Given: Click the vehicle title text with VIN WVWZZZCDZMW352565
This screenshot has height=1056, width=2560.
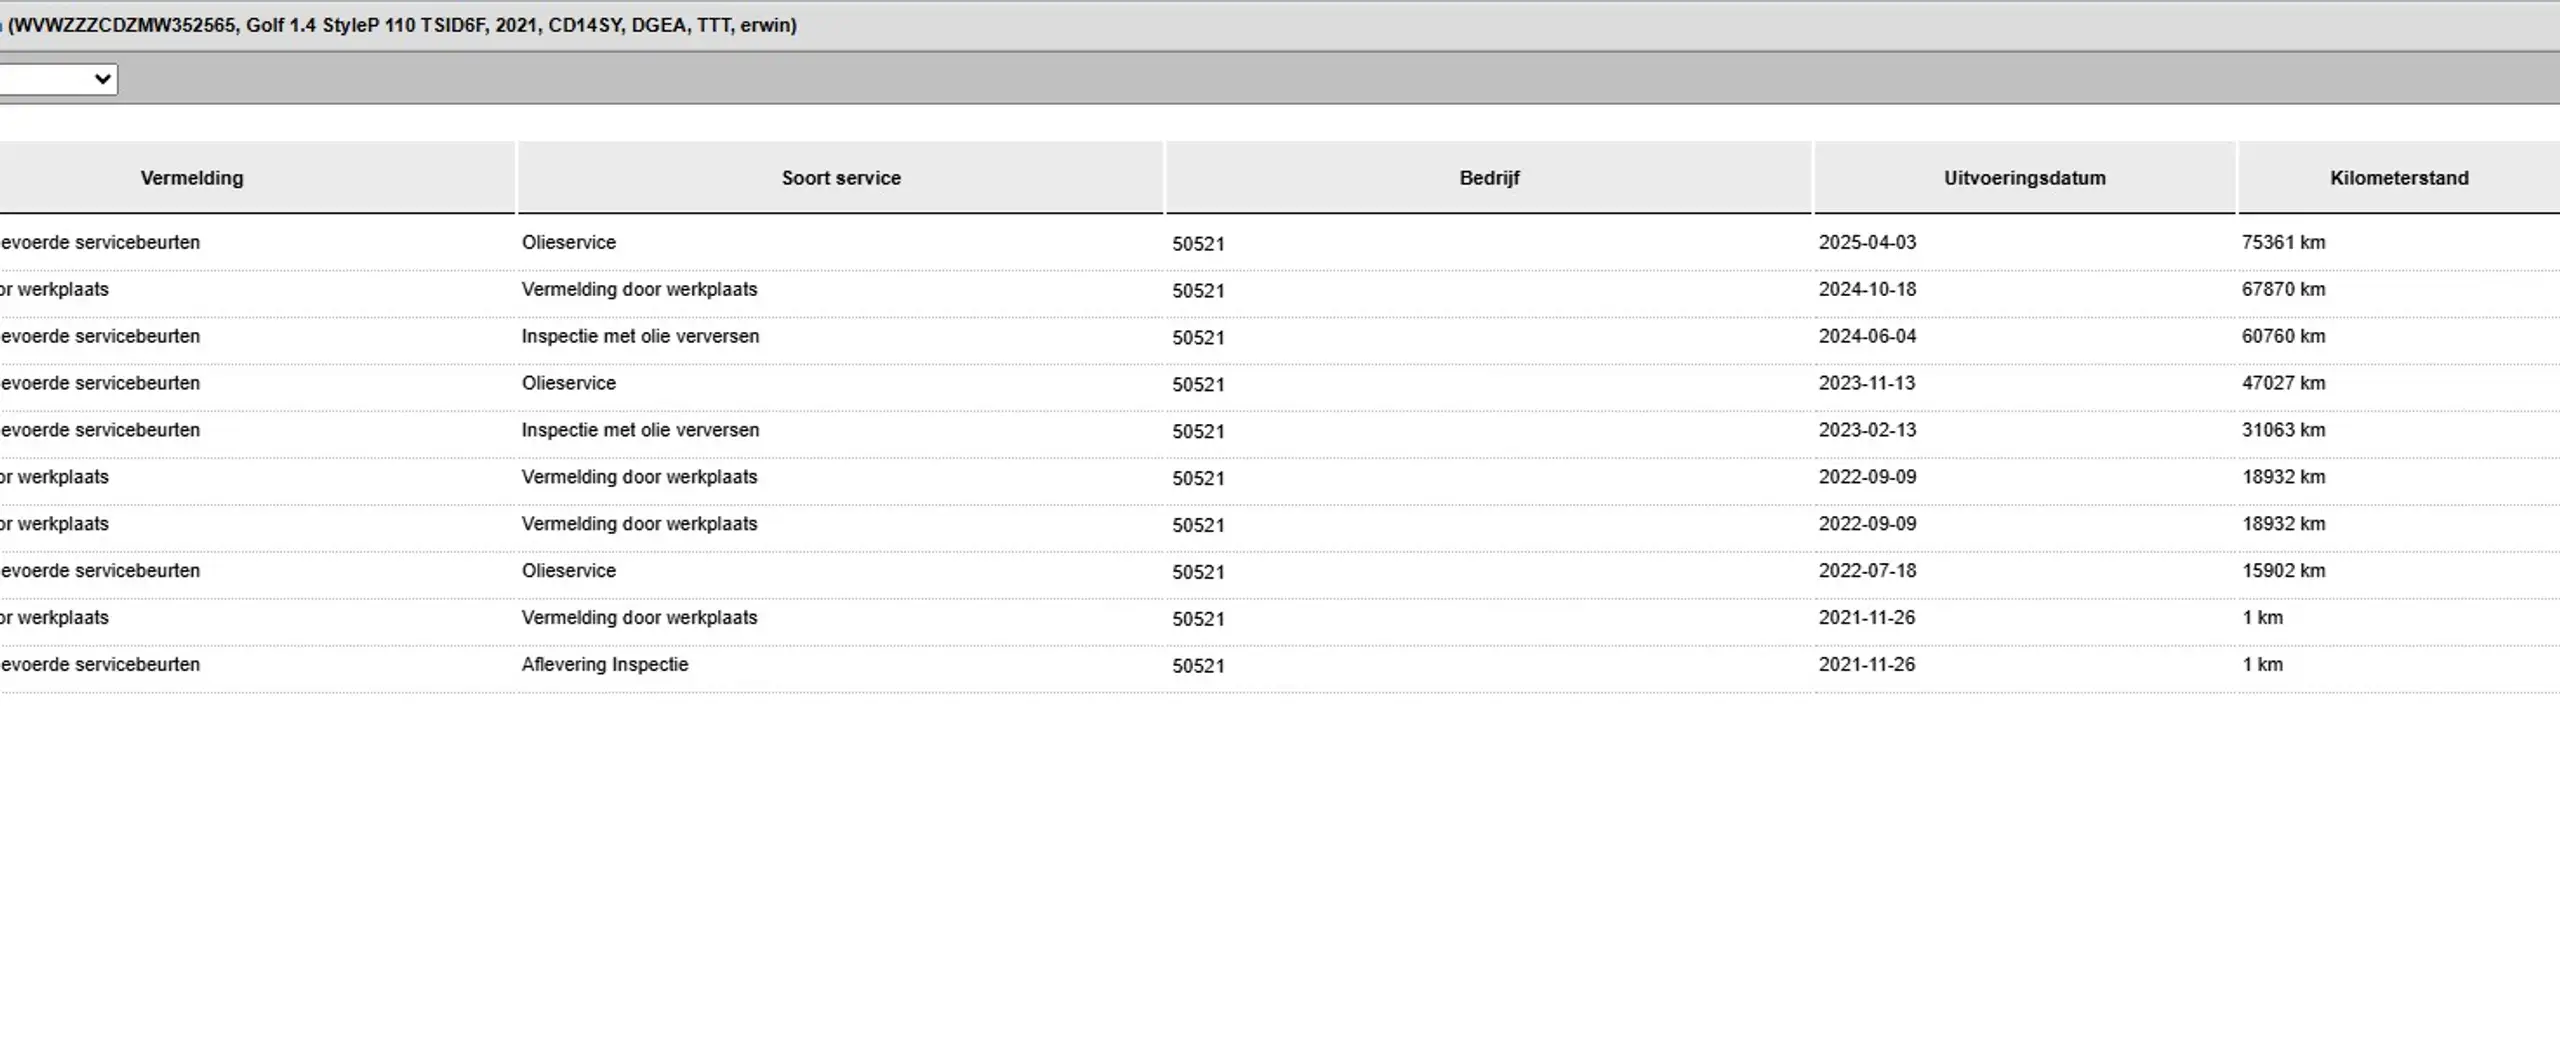Looking at the screenshot, I should pos(400,25).
